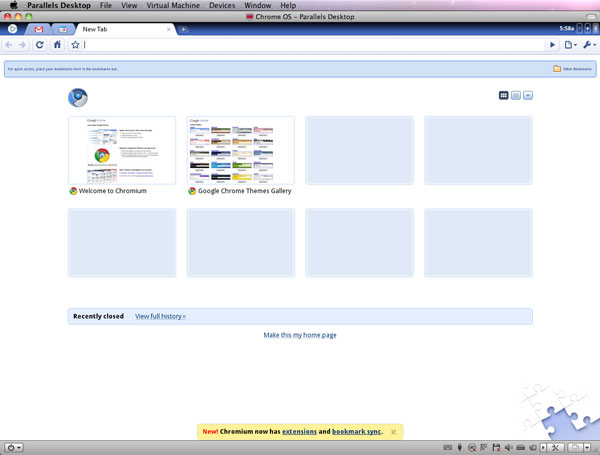This screenshot has height=455, width=600.
Task: Open the page menu dropdown
Action: [x=571, y=45]
